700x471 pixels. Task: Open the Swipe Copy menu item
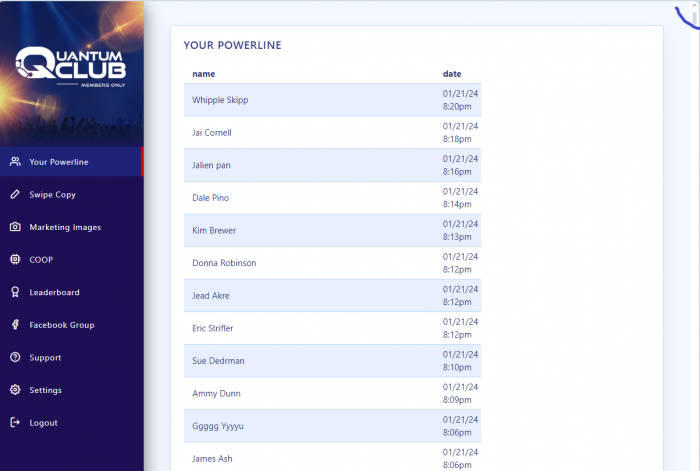click(x=52, y=195)
